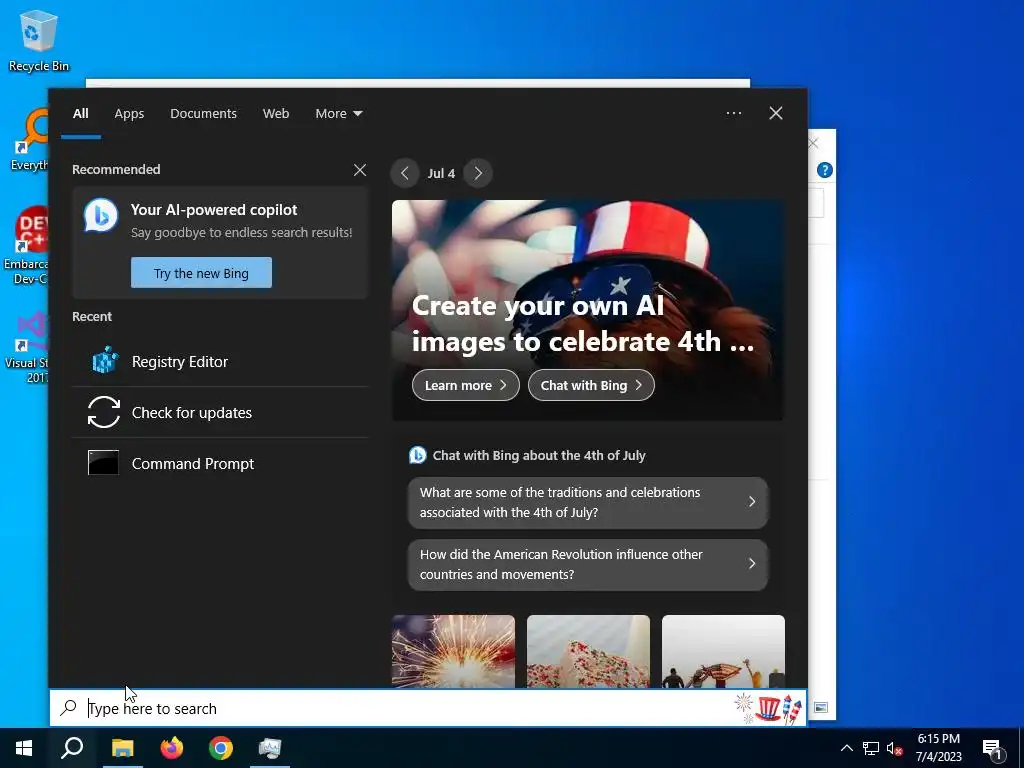Open the network tray icon
The width and height of the screenshot is (1024, 768).
(871, 748)
